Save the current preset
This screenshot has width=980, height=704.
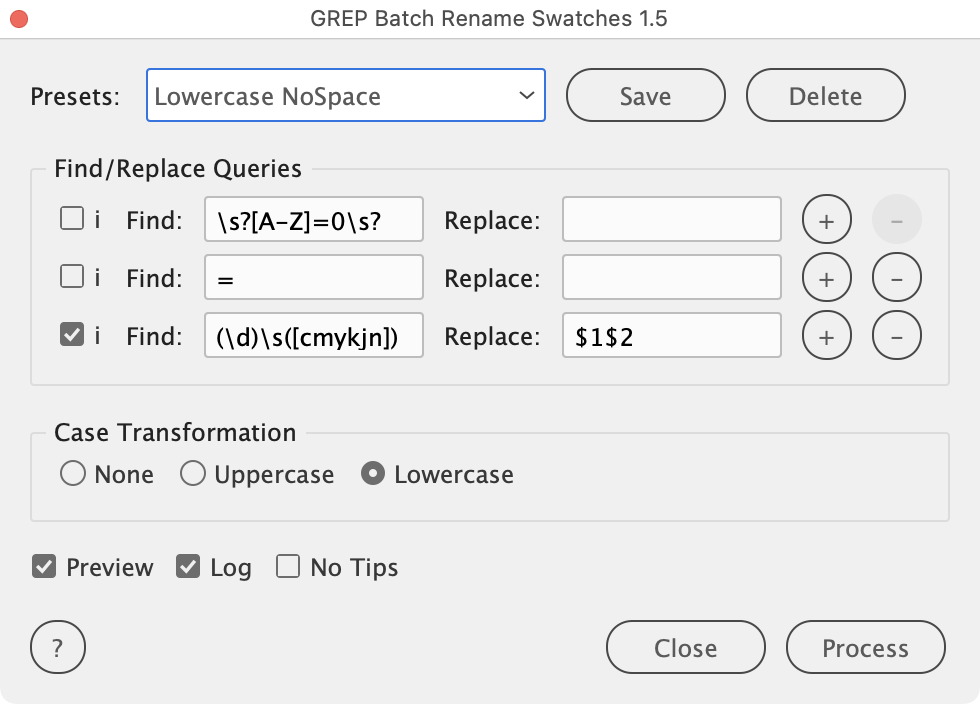(x=645, y=96)
